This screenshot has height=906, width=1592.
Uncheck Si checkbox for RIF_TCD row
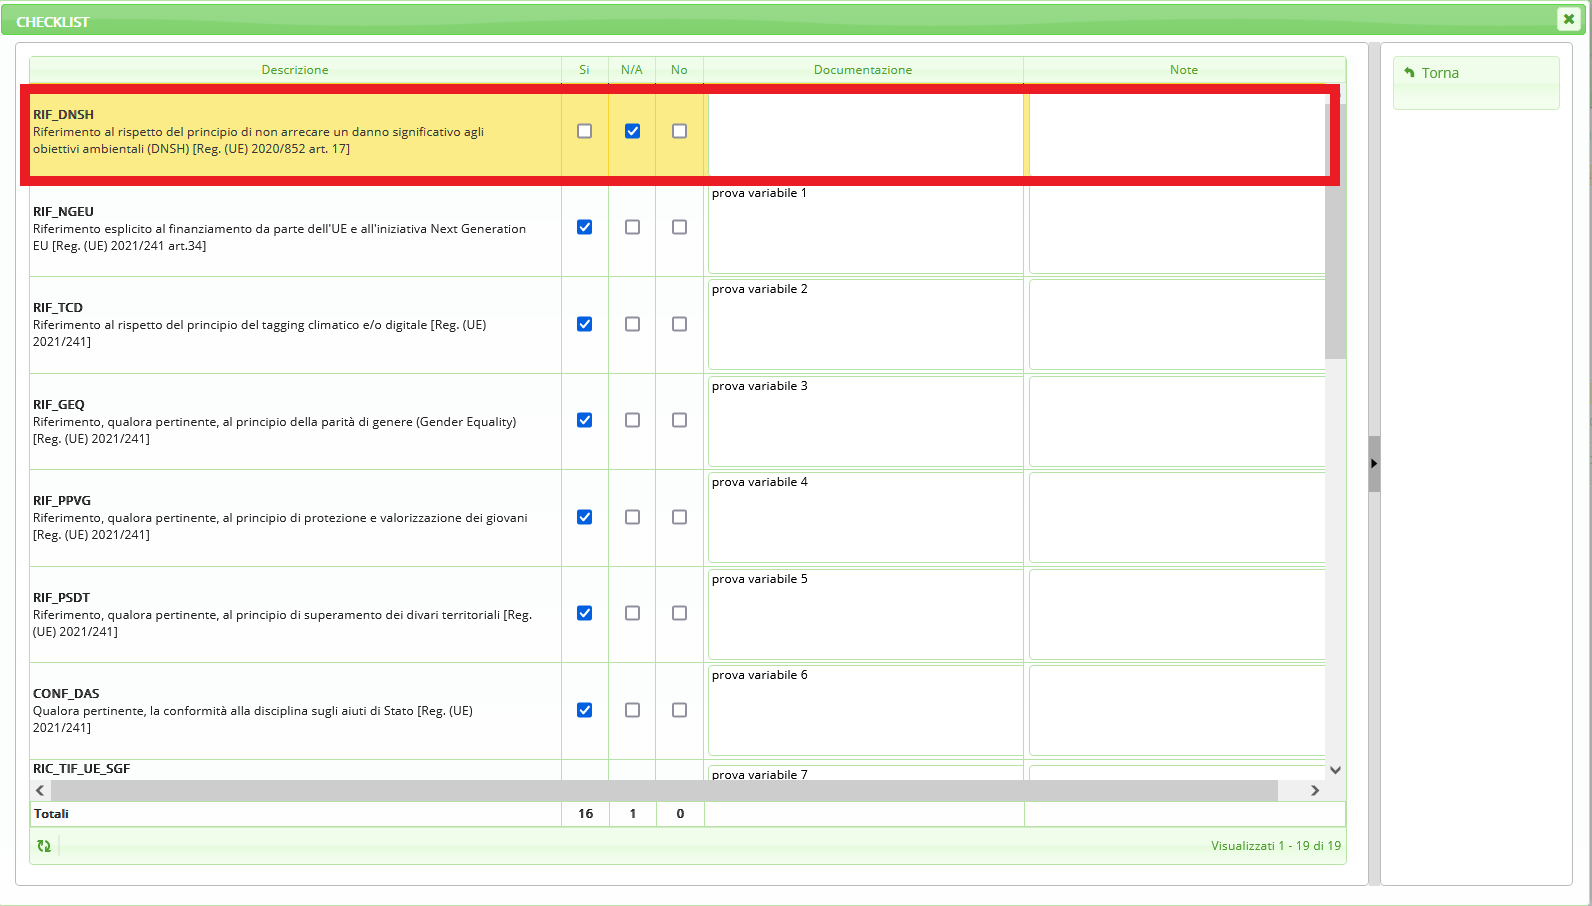pos(585,324)
